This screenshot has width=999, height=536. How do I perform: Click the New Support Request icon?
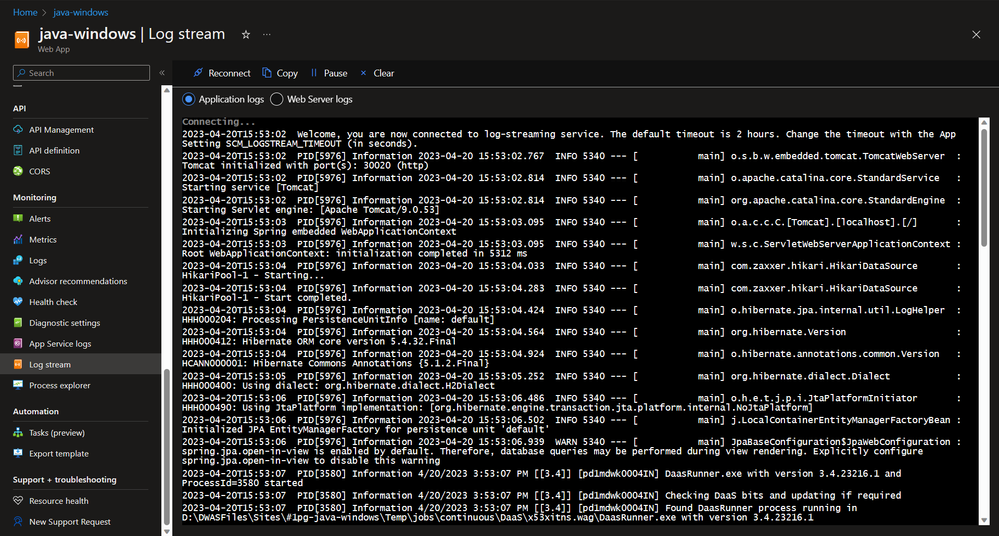18,521
